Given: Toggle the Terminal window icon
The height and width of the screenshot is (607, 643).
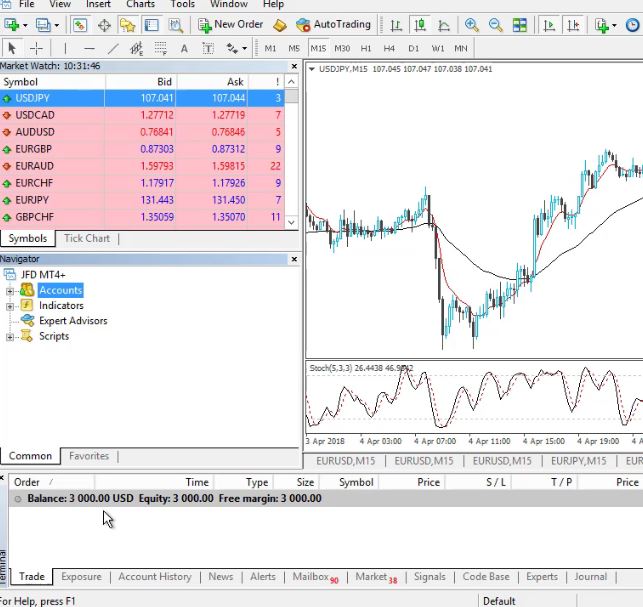Looking at the screenshot, I should coord(151,25).
